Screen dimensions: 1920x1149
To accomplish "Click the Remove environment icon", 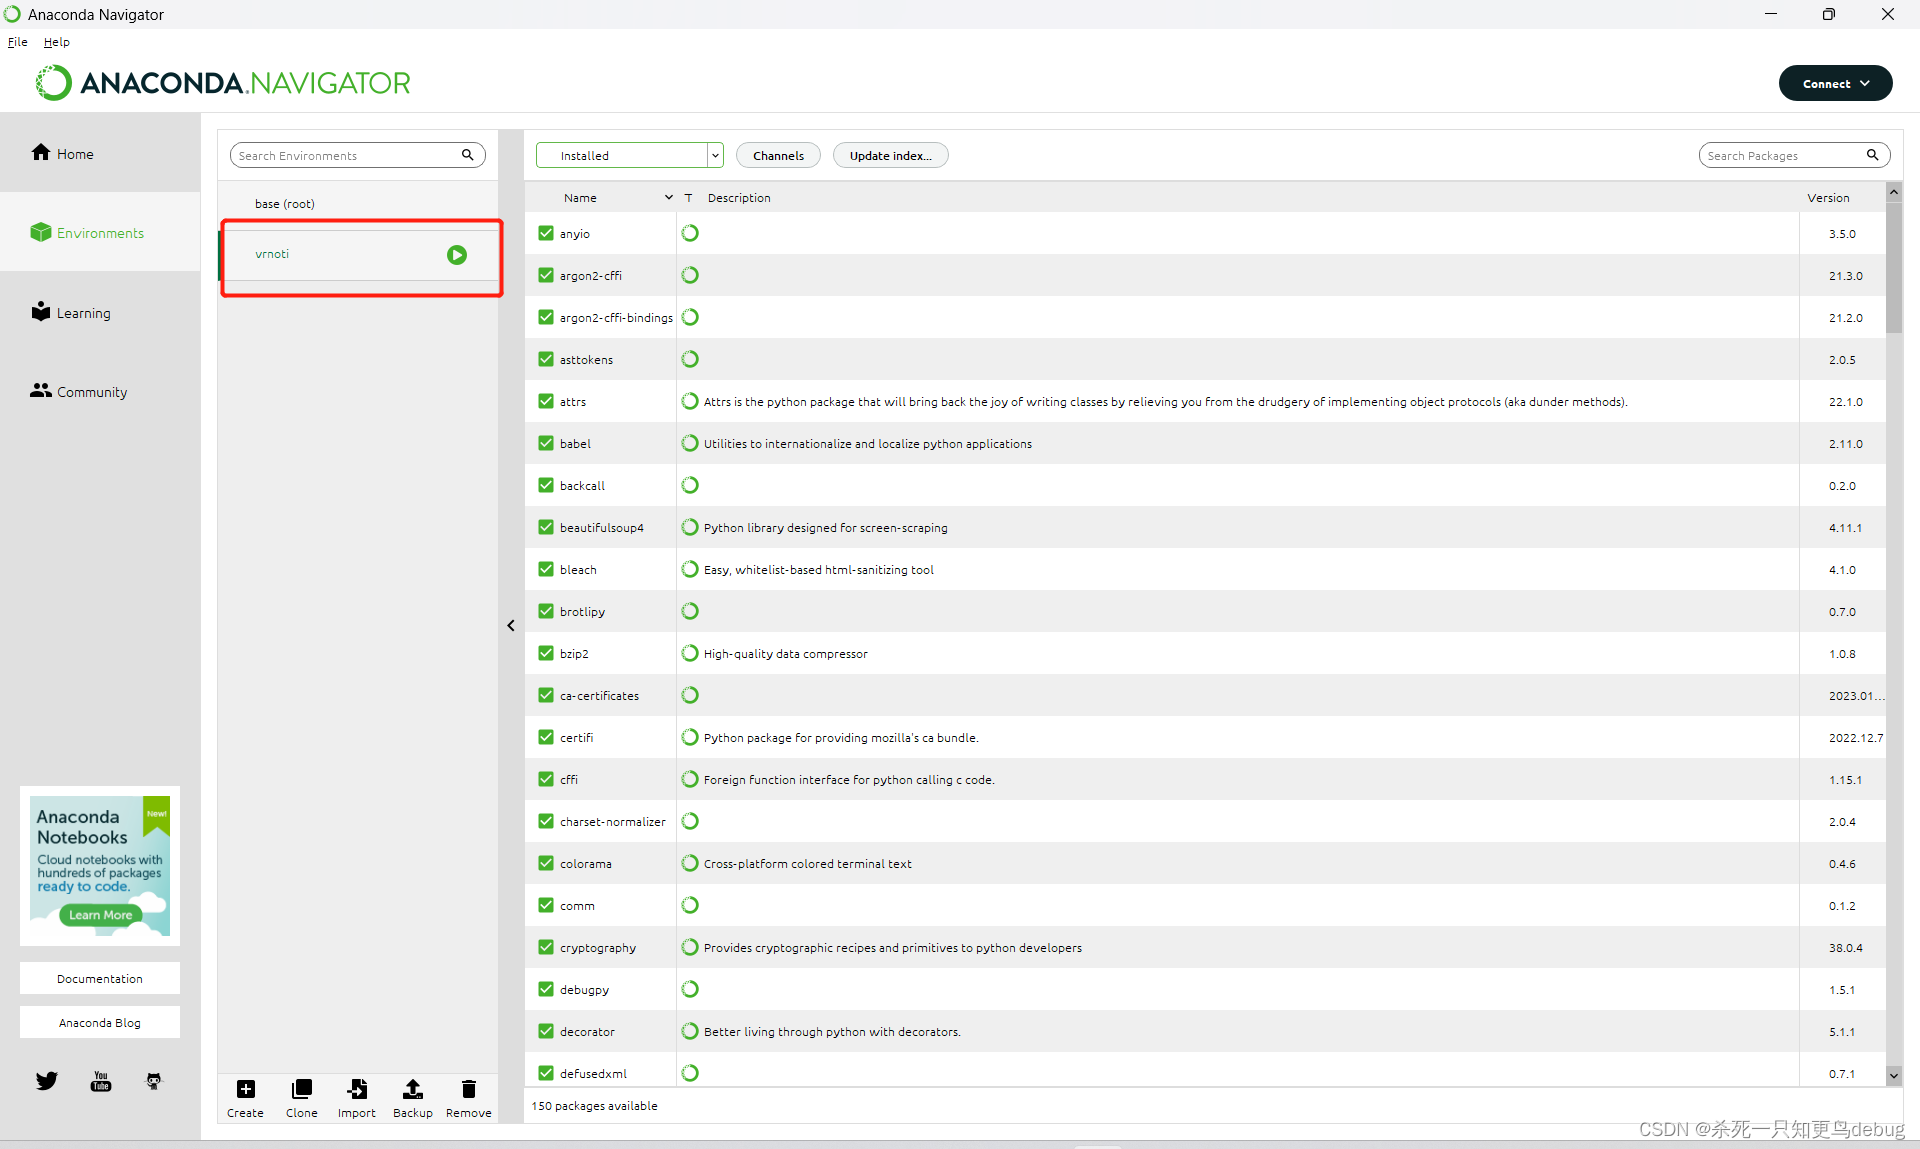I will click(x=468, y=1087).
